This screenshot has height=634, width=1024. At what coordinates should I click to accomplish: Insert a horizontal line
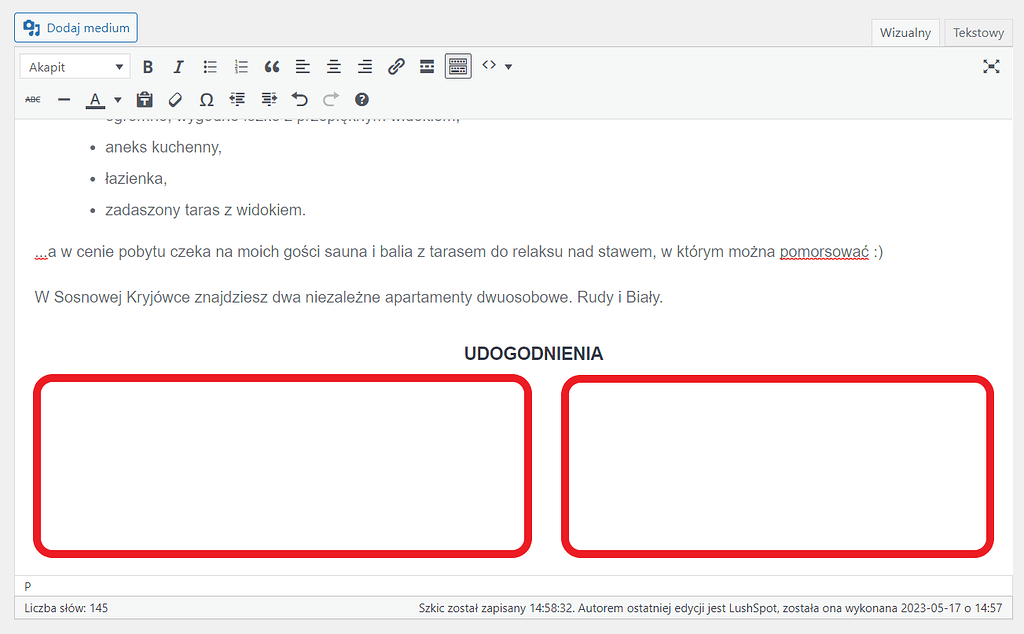pyautogui.click(x=63, y=99)
